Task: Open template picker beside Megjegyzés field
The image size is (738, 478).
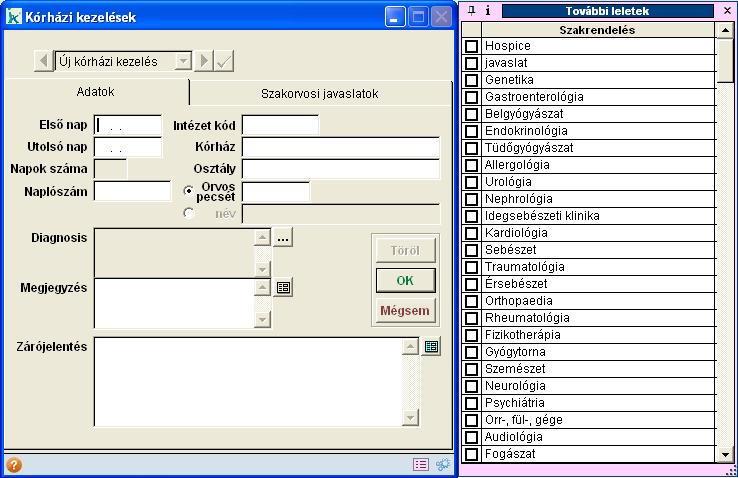Action: click(x=283, y=287)
